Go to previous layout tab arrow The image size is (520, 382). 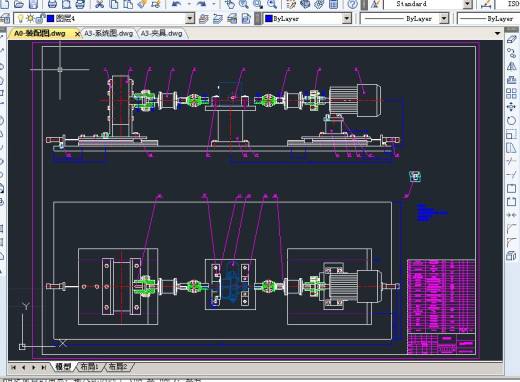pyautogui.click(x=23, y=367)
